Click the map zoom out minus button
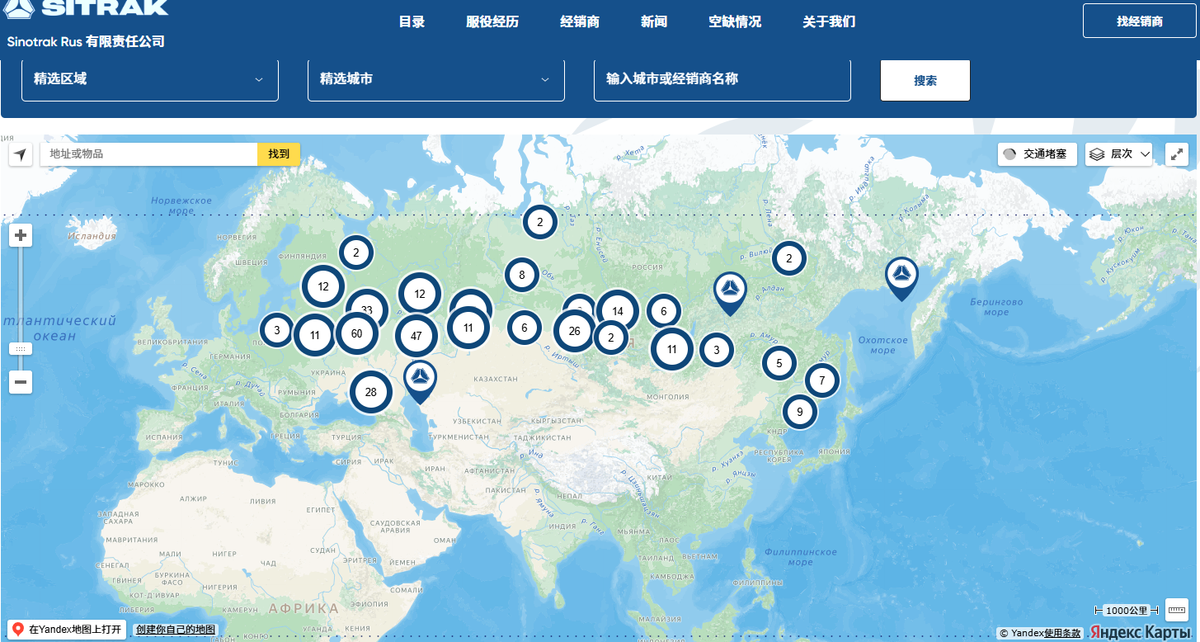Viewport: 1200px width, 642px height. 21,382
